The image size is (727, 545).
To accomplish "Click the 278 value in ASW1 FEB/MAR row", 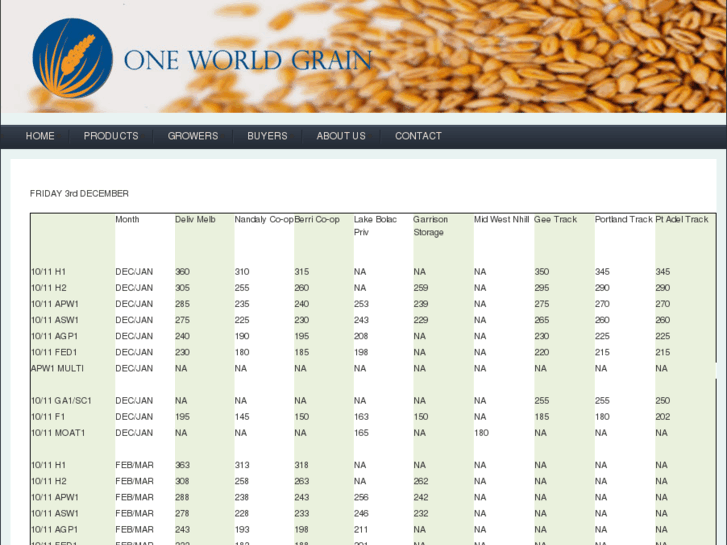I will click(182, 513).
